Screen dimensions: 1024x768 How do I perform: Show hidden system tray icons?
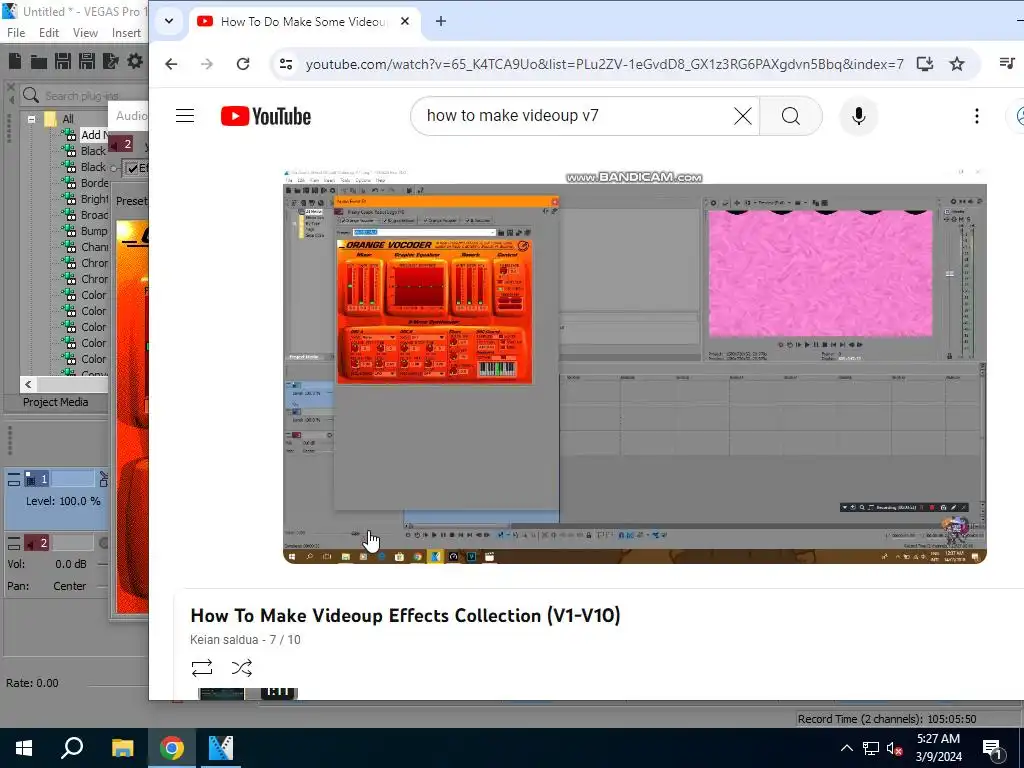[846, 748]
